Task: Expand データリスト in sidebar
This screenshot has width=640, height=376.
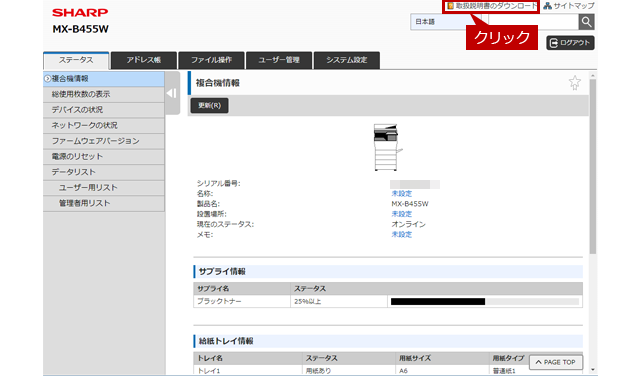Action: click(104, 172)
